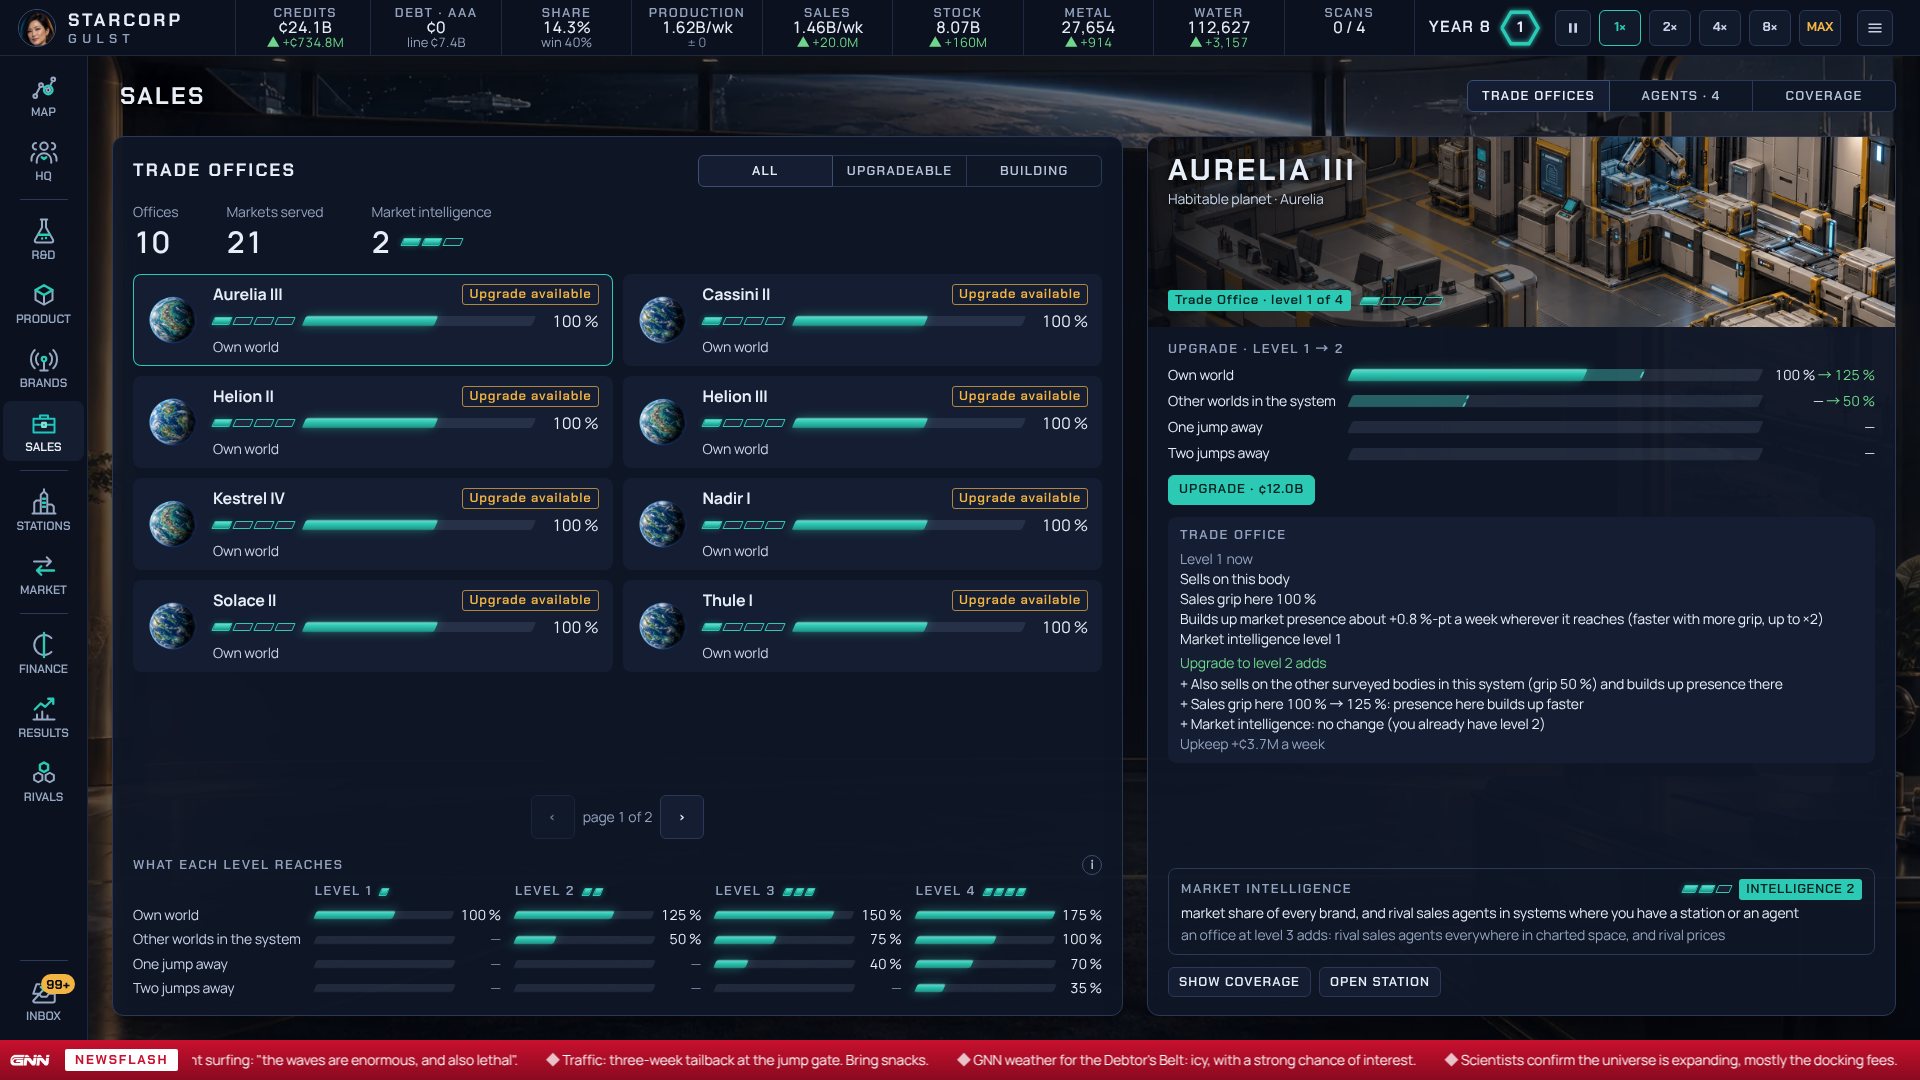Screen dimensions: 1920x1080
Task: Filter offices by All
Action: coord(765,171)
